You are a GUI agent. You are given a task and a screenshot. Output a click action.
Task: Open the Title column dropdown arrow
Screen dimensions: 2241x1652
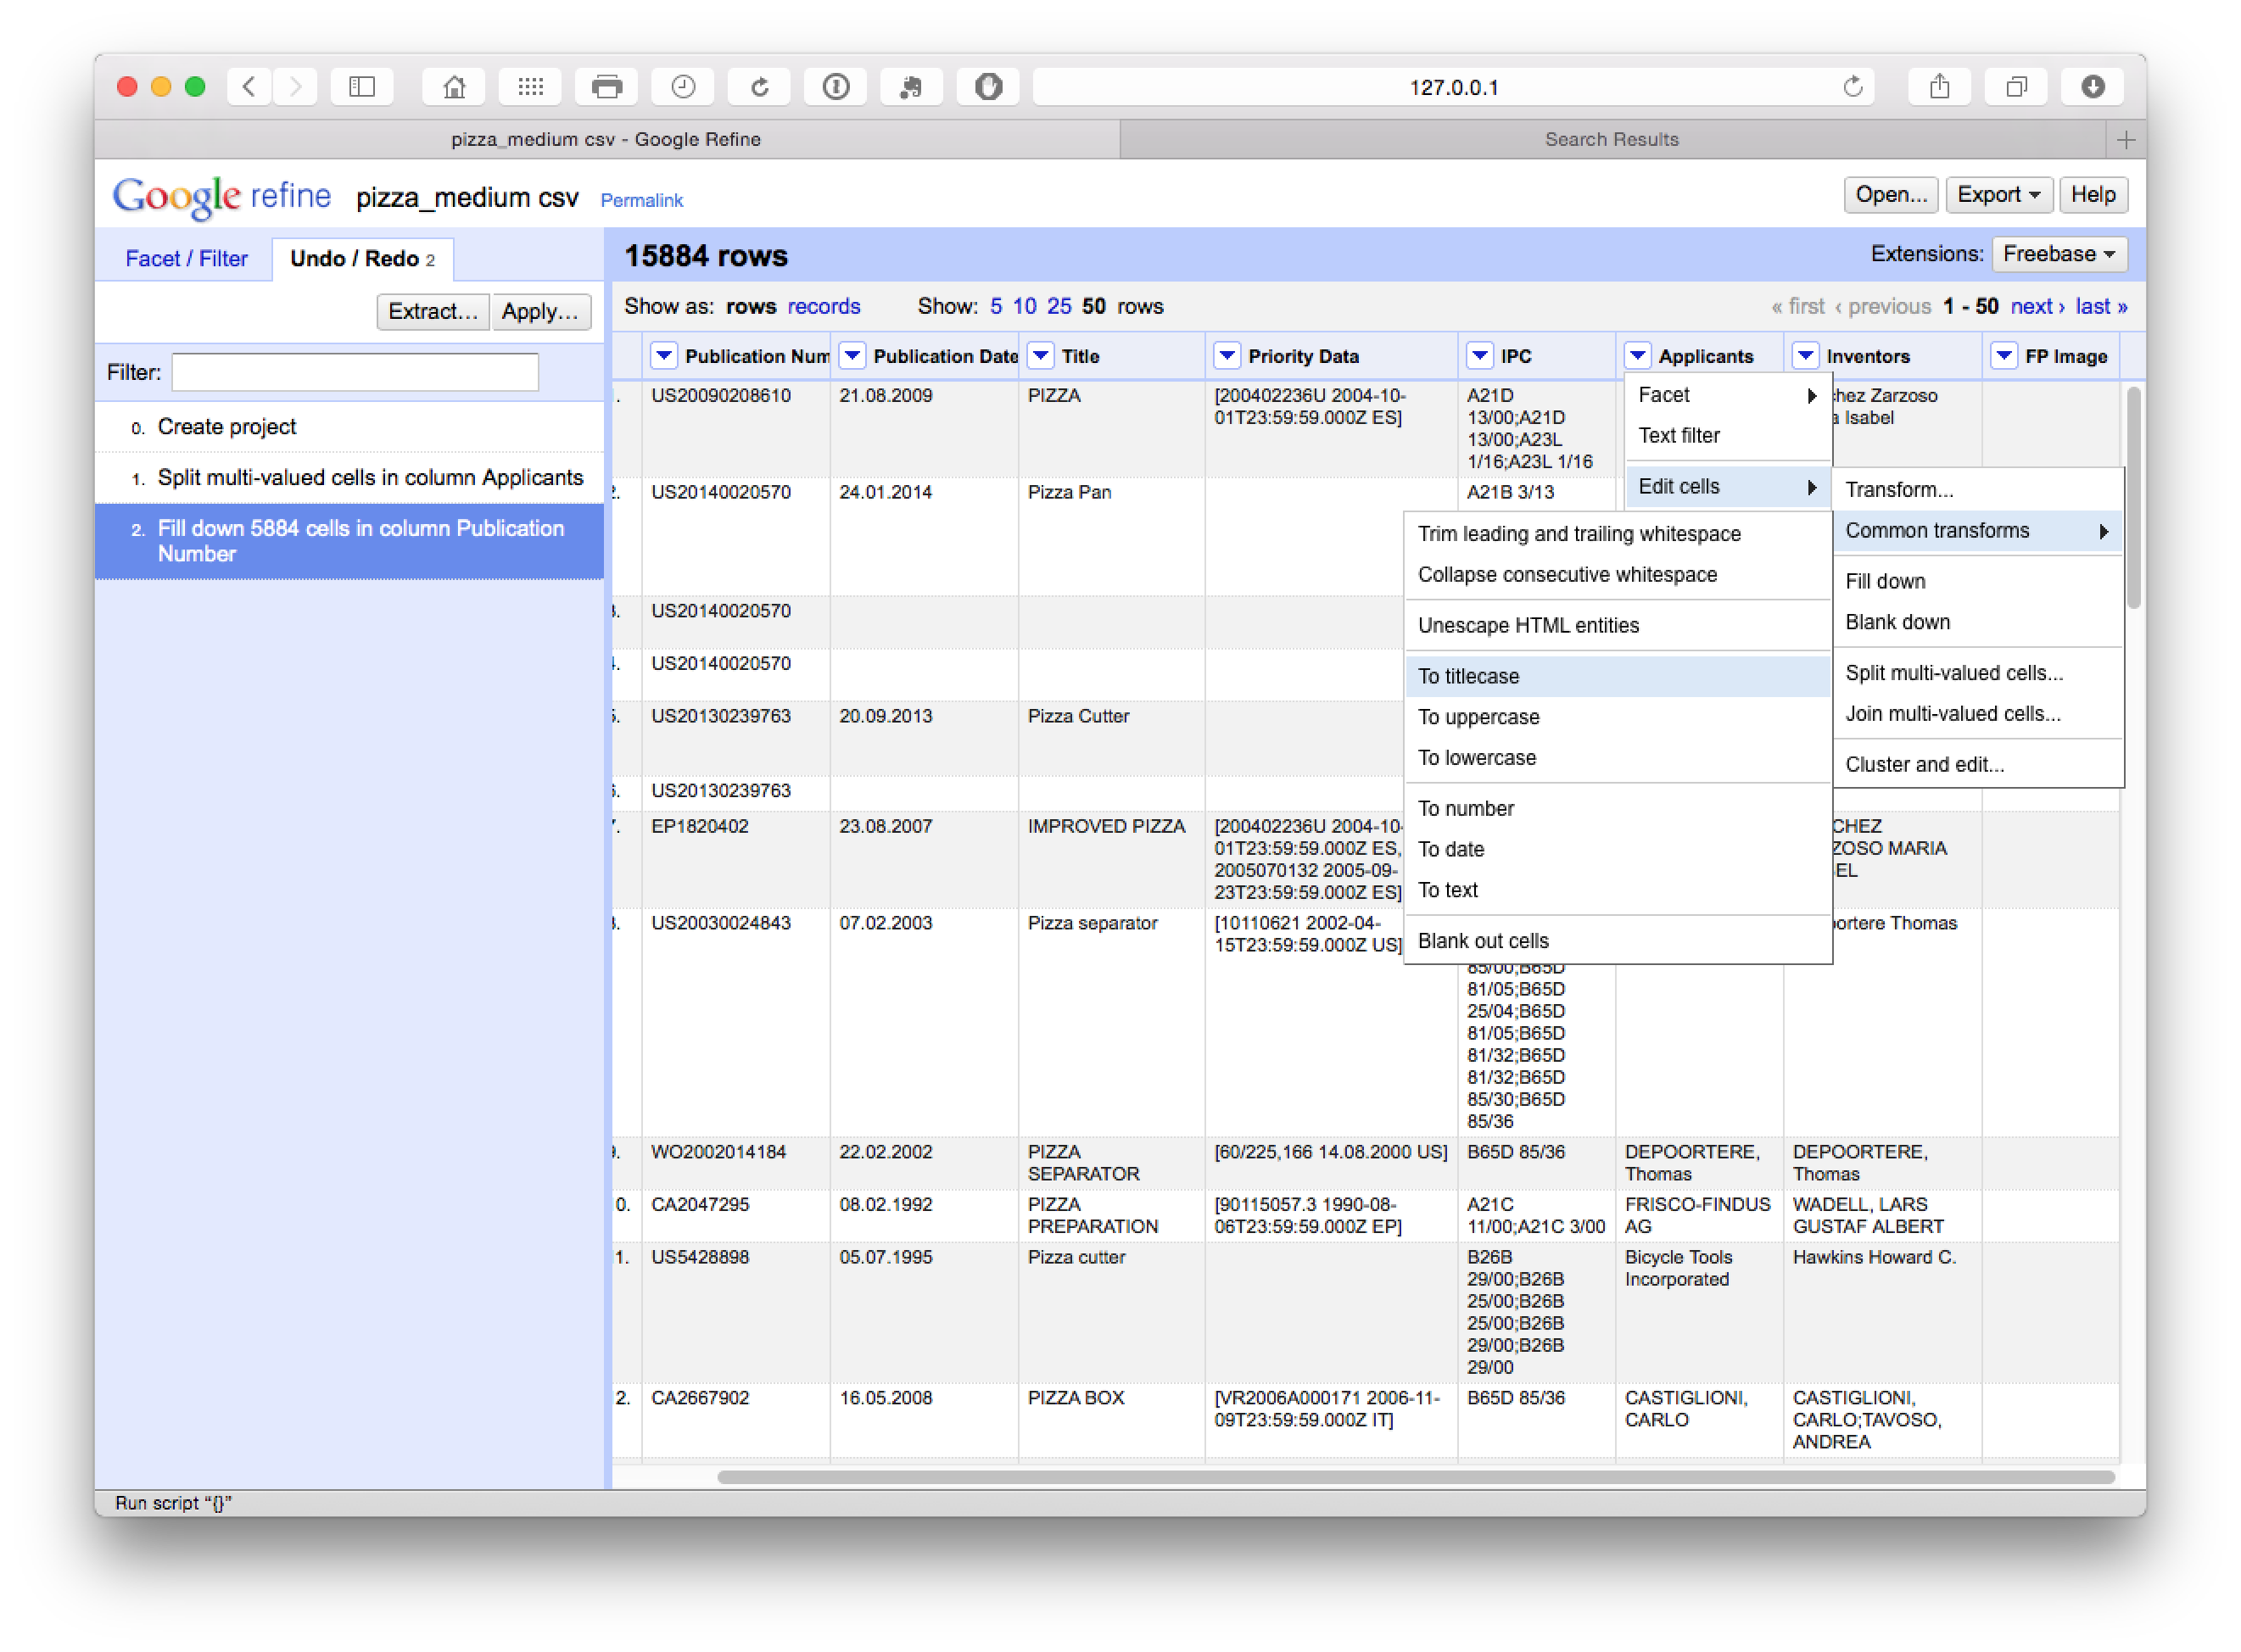(1041, 356)
